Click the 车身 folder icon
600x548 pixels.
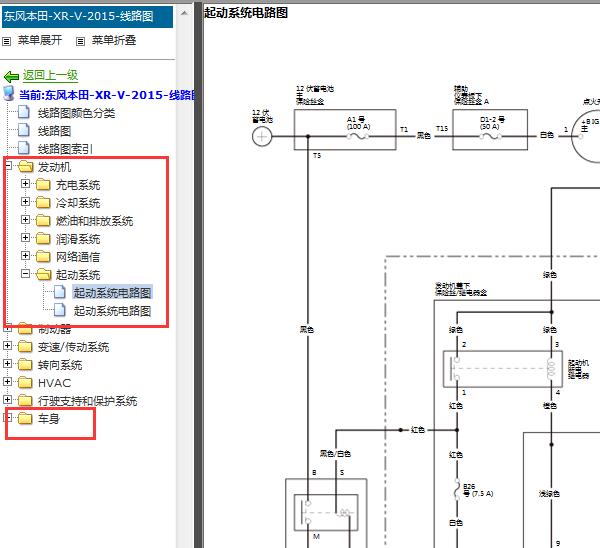(25, 418)
